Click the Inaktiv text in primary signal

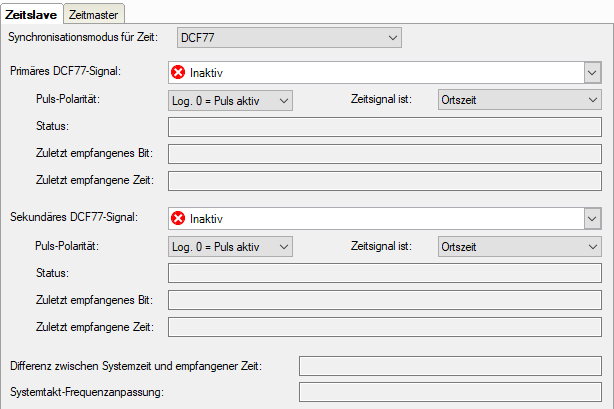click(206, 73)
